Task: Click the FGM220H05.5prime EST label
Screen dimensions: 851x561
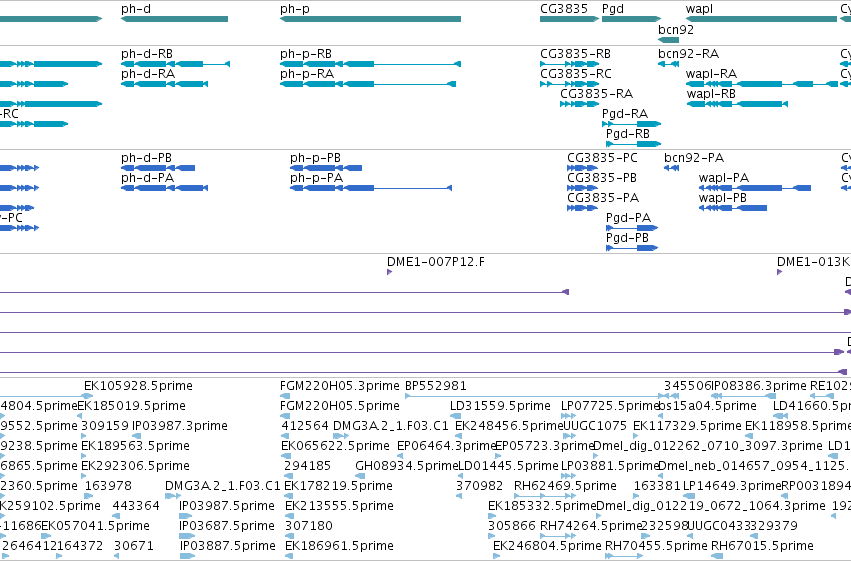Action: coord(340,406)
